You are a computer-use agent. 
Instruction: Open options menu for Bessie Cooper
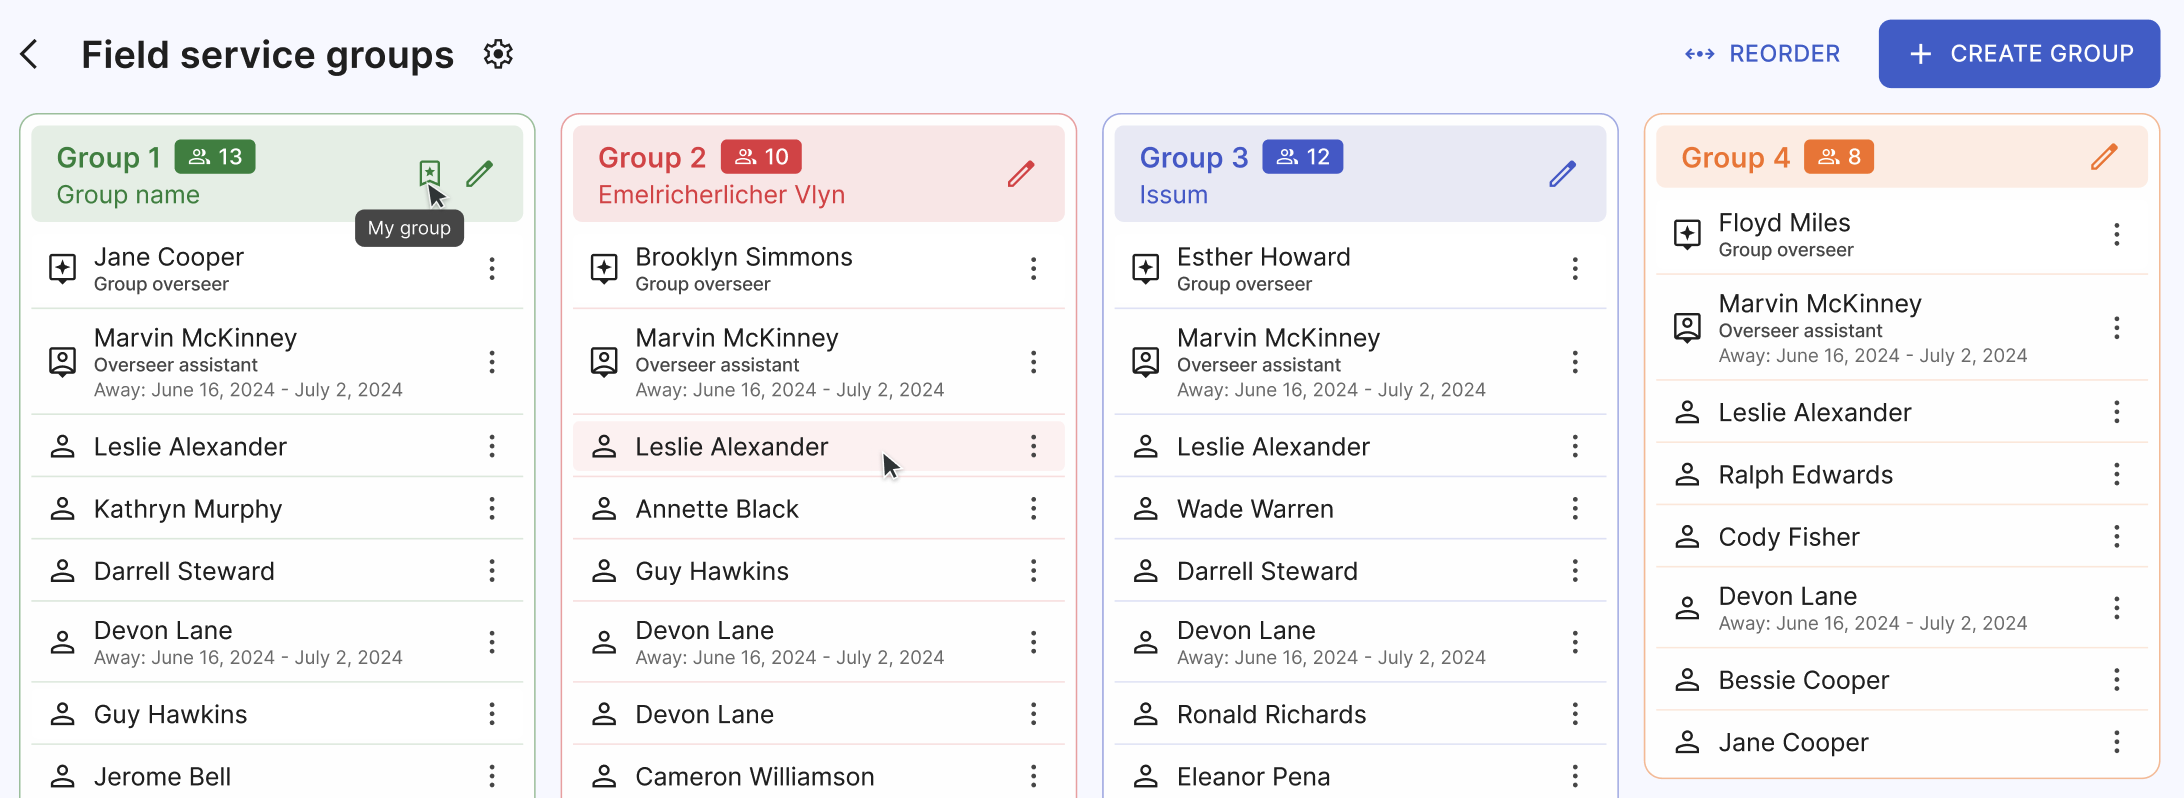tap(2116, 680)
